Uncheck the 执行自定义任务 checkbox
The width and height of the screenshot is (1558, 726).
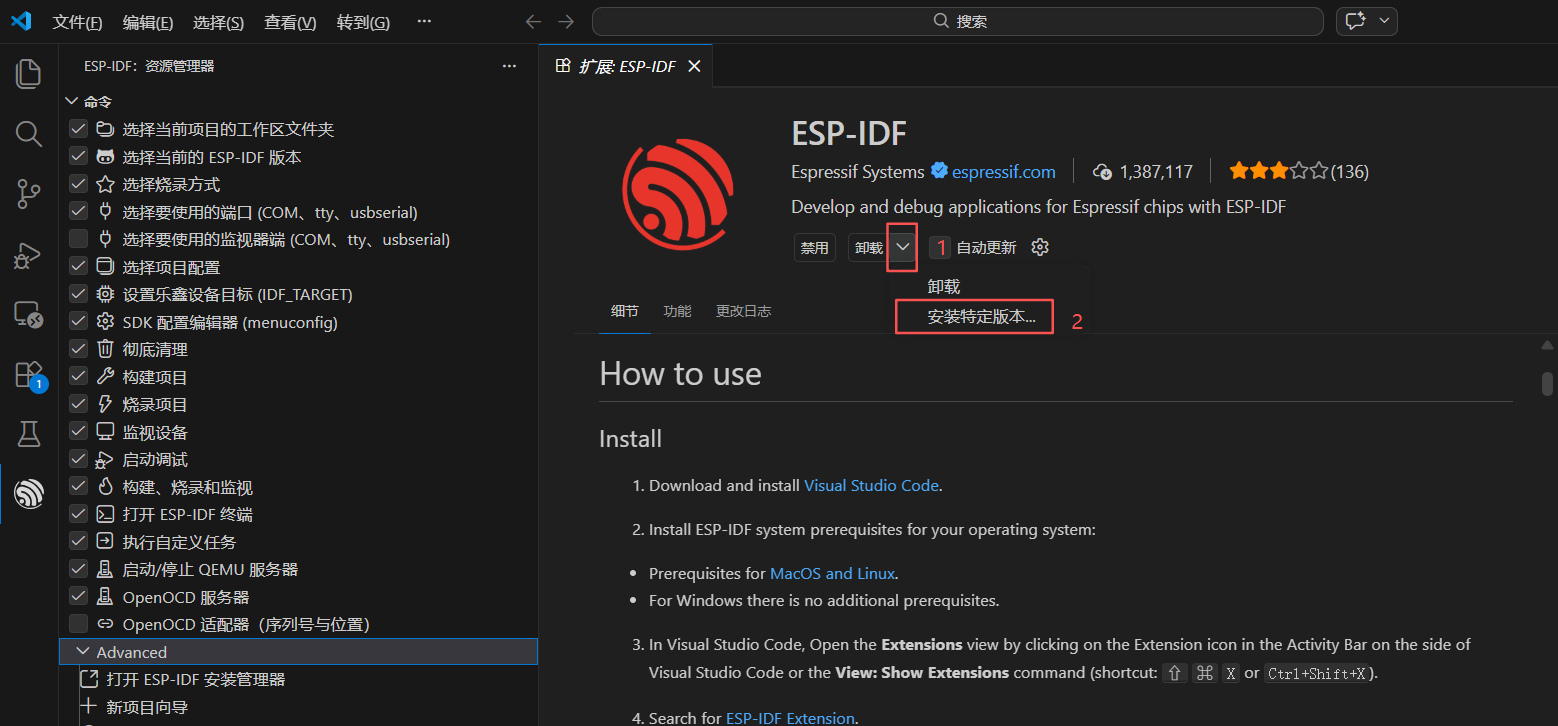tap(78, 542)
